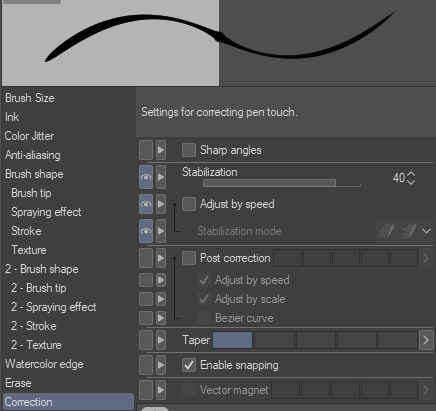This screenshot has width=436, height=411.
Task: Enable the Bezier curve checkbox
Action: [204, 318]
